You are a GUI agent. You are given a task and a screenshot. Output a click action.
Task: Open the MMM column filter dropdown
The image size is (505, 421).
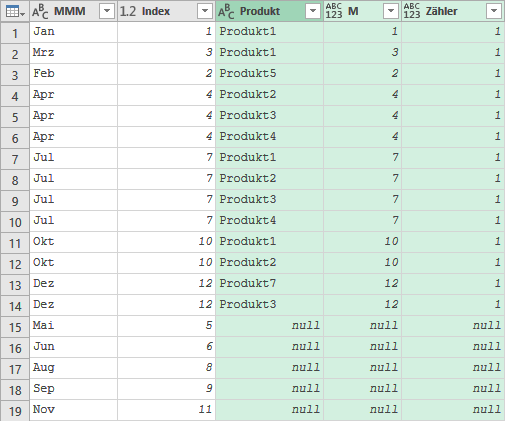point(107,11)
